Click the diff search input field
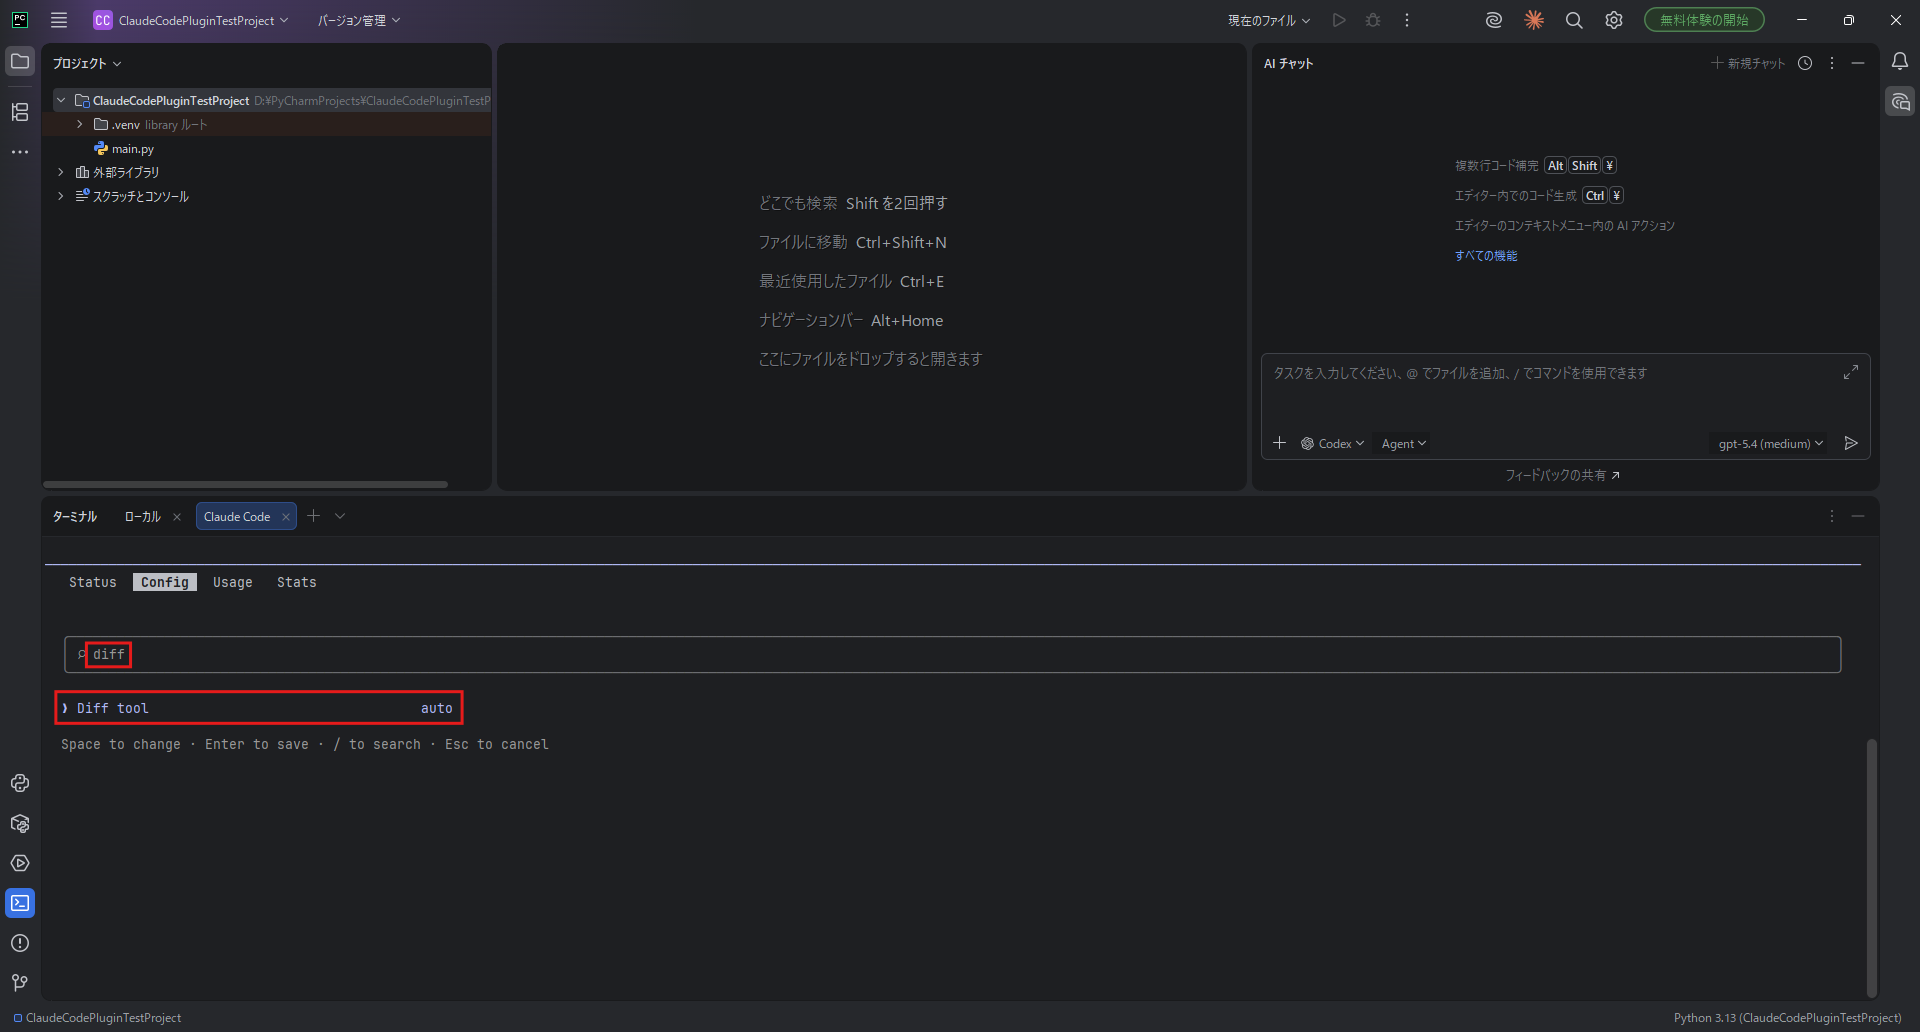The height and width of the screenshot is (1032, 1920). [950, 655]
